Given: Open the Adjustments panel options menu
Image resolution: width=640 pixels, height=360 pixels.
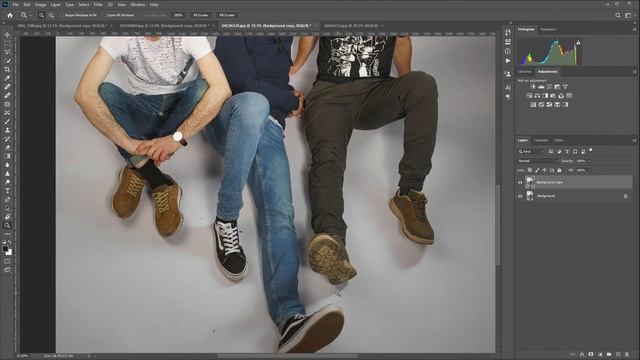Looking at the screenshot, I should [634, 71].
